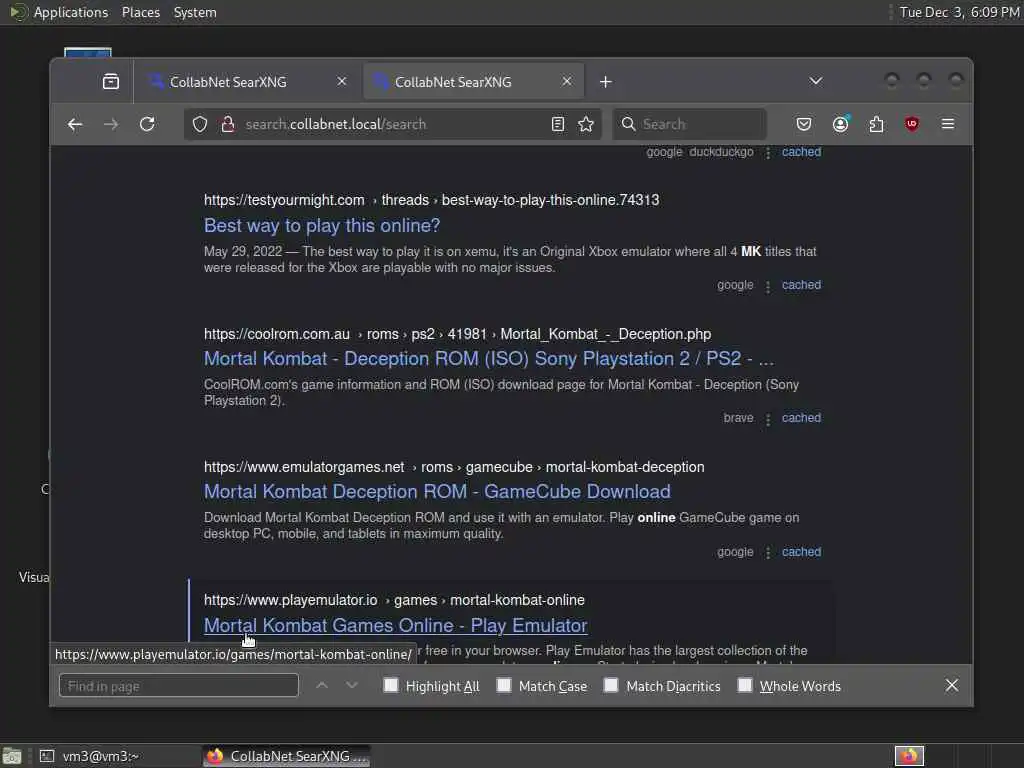Open cached link for testyourmight result
Screen dimensions: 1024x768
[x=801, y=285]
